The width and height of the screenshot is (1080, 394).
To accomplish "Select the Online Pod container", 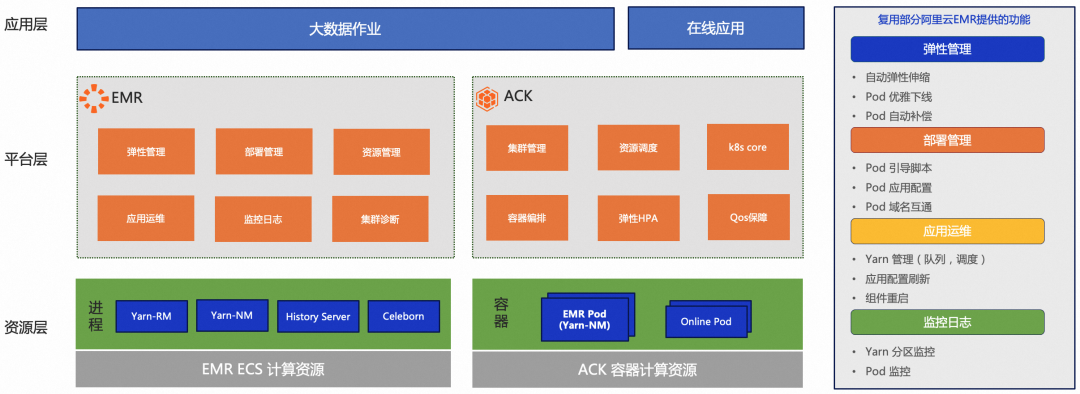I will 706,322.
